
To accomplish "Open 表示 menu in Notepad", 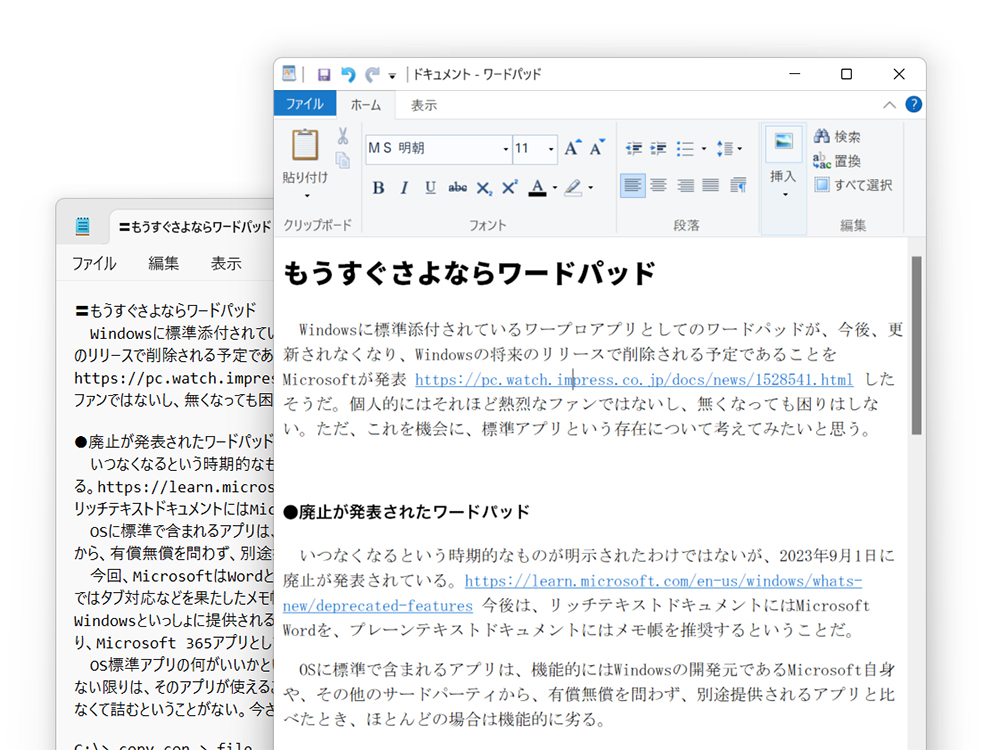I will [226, 263].
